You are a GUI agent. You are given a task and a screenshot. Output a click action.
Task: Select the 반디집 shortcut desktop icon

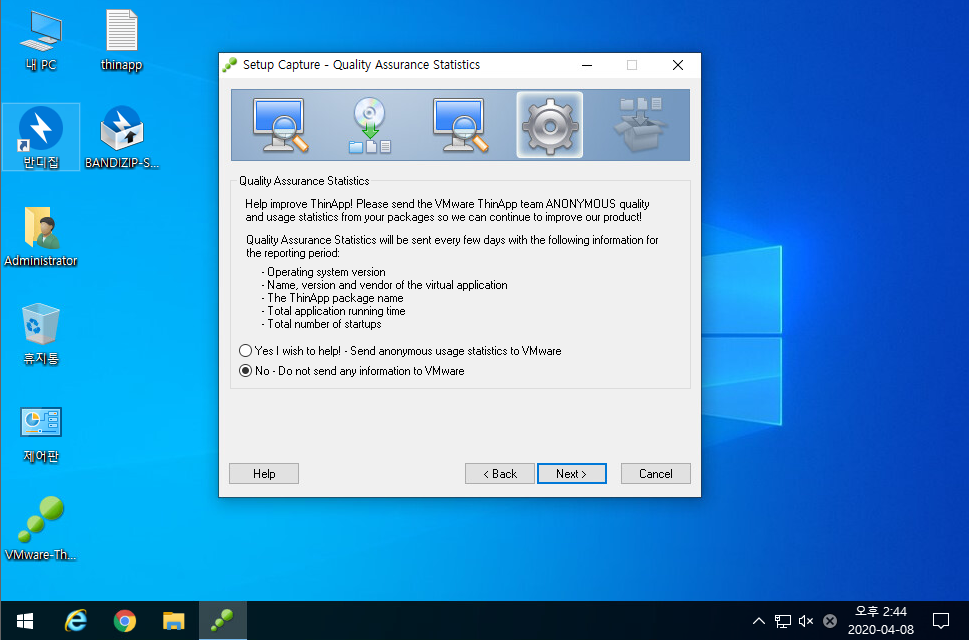(41, 137)
